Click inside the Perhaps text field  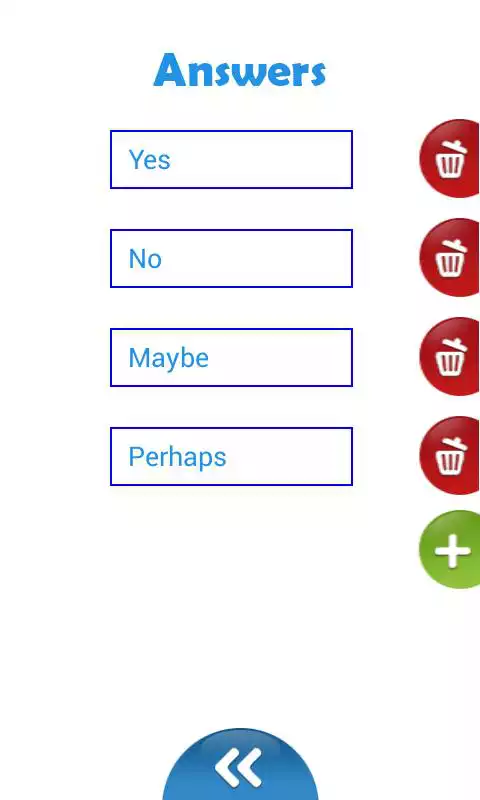point(231,457)
